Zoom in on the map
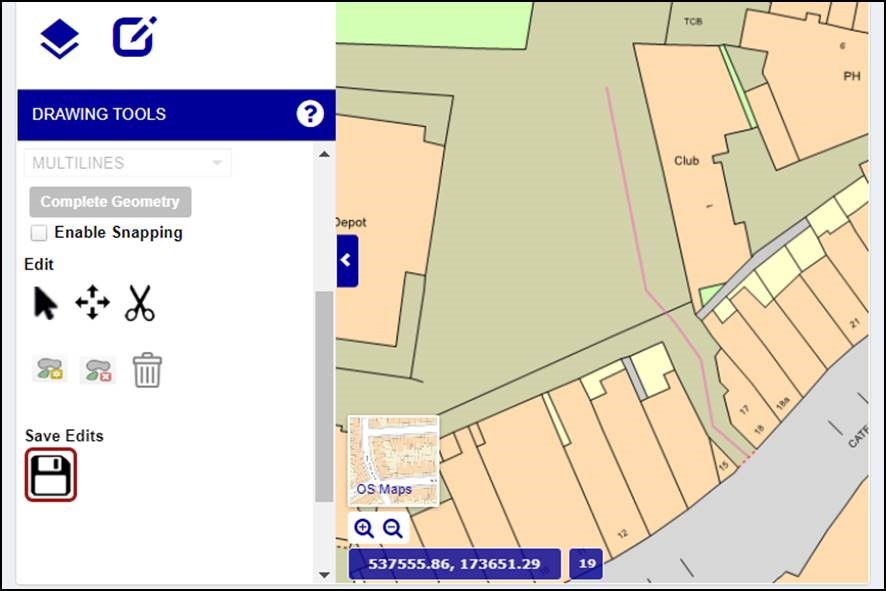 364,528
